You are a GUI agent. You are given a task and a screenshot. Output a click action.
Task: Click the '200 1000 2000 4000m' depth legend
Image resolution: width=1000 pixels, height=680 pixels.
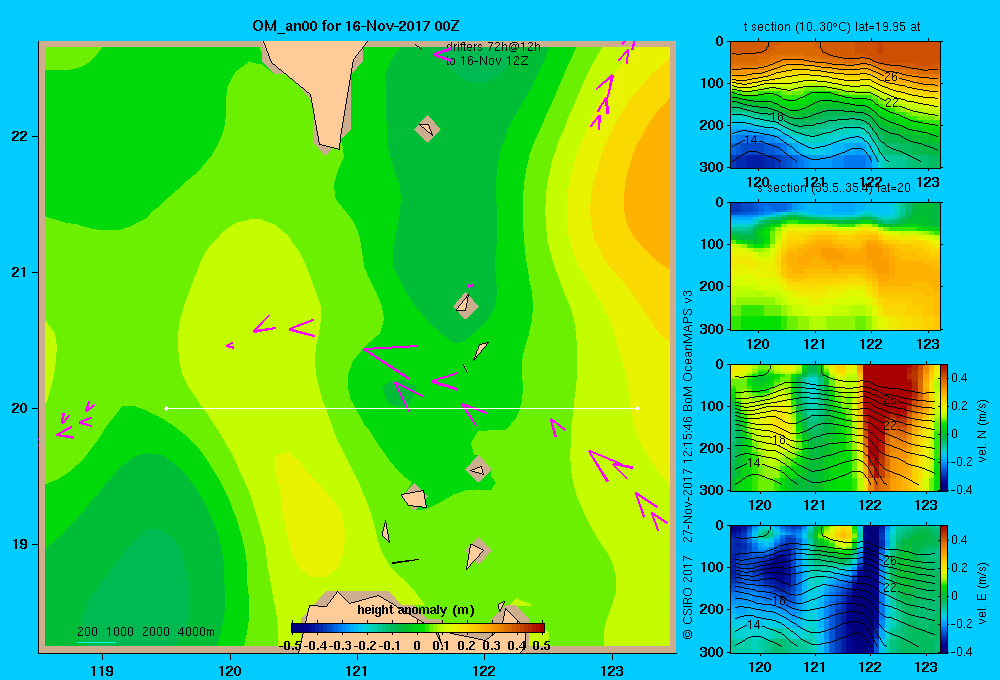coord(145,632)
